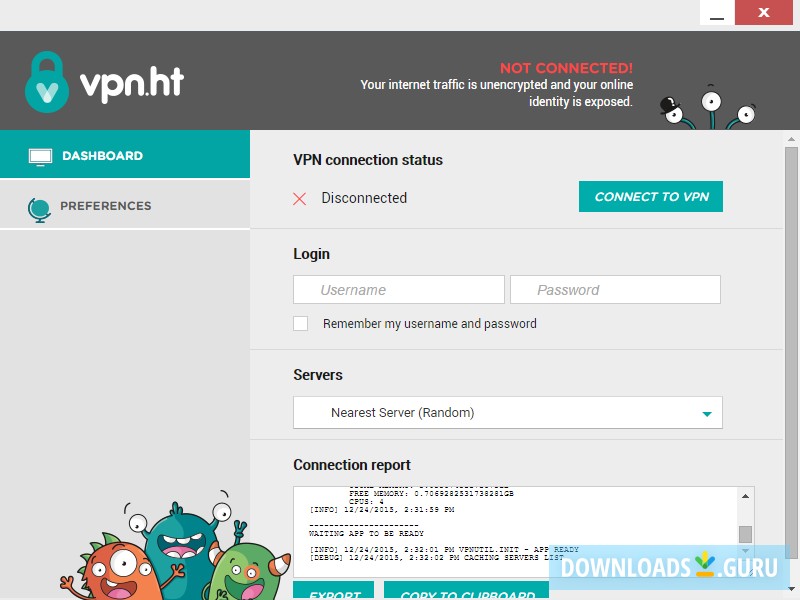800x600 pixels.
Task: Click the red X disconnected status icon
Action: [x=299, y=198]
